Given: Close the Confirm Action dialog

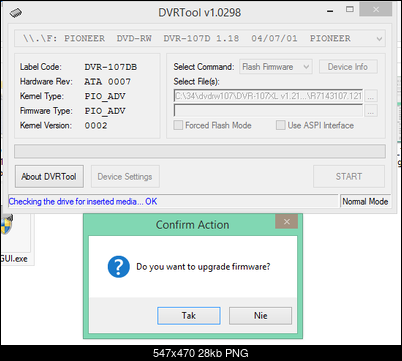Looking at the screenshot, I should coord(286,222).
